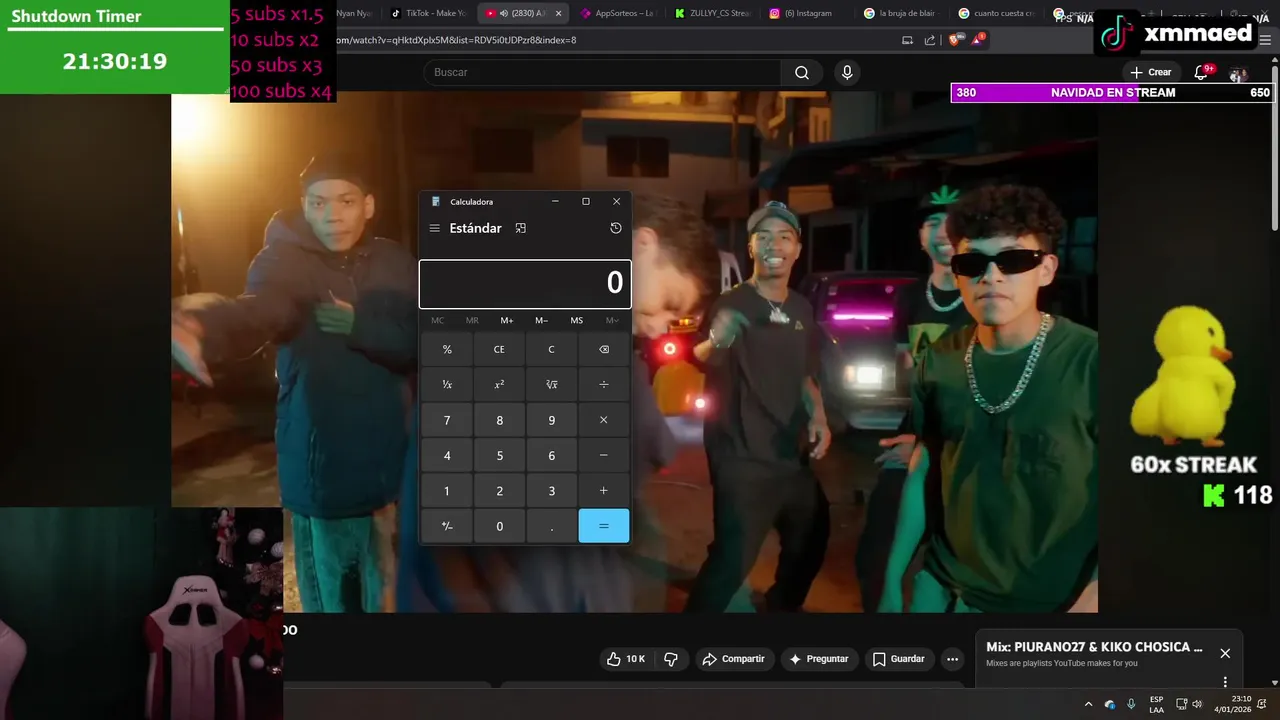1280x720 pixels.
Task: Click the ESP LAA language indicator
Action: coord(1156,704)
